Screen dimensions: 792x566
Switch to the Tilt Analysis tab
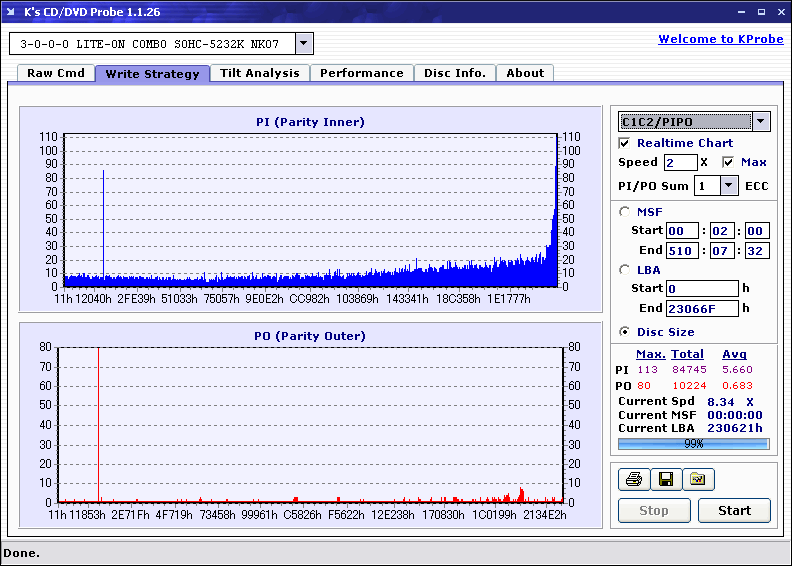tap(259, 73)
